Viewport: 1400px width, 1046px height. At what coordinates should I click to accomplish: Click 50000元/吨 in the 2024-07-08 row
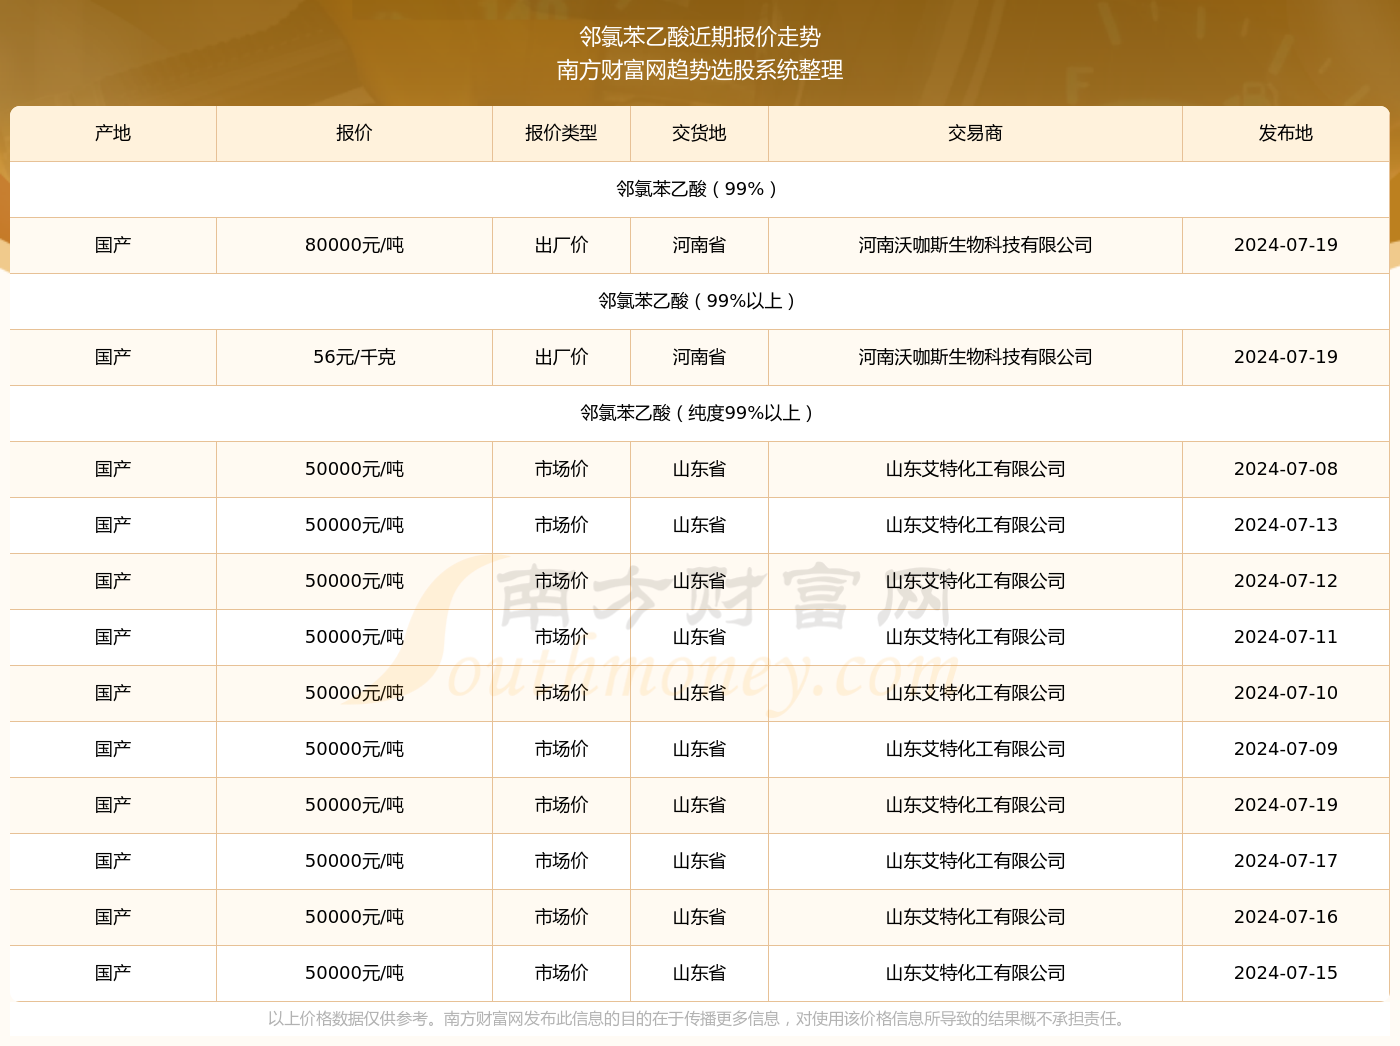click(x=354, y=469)
